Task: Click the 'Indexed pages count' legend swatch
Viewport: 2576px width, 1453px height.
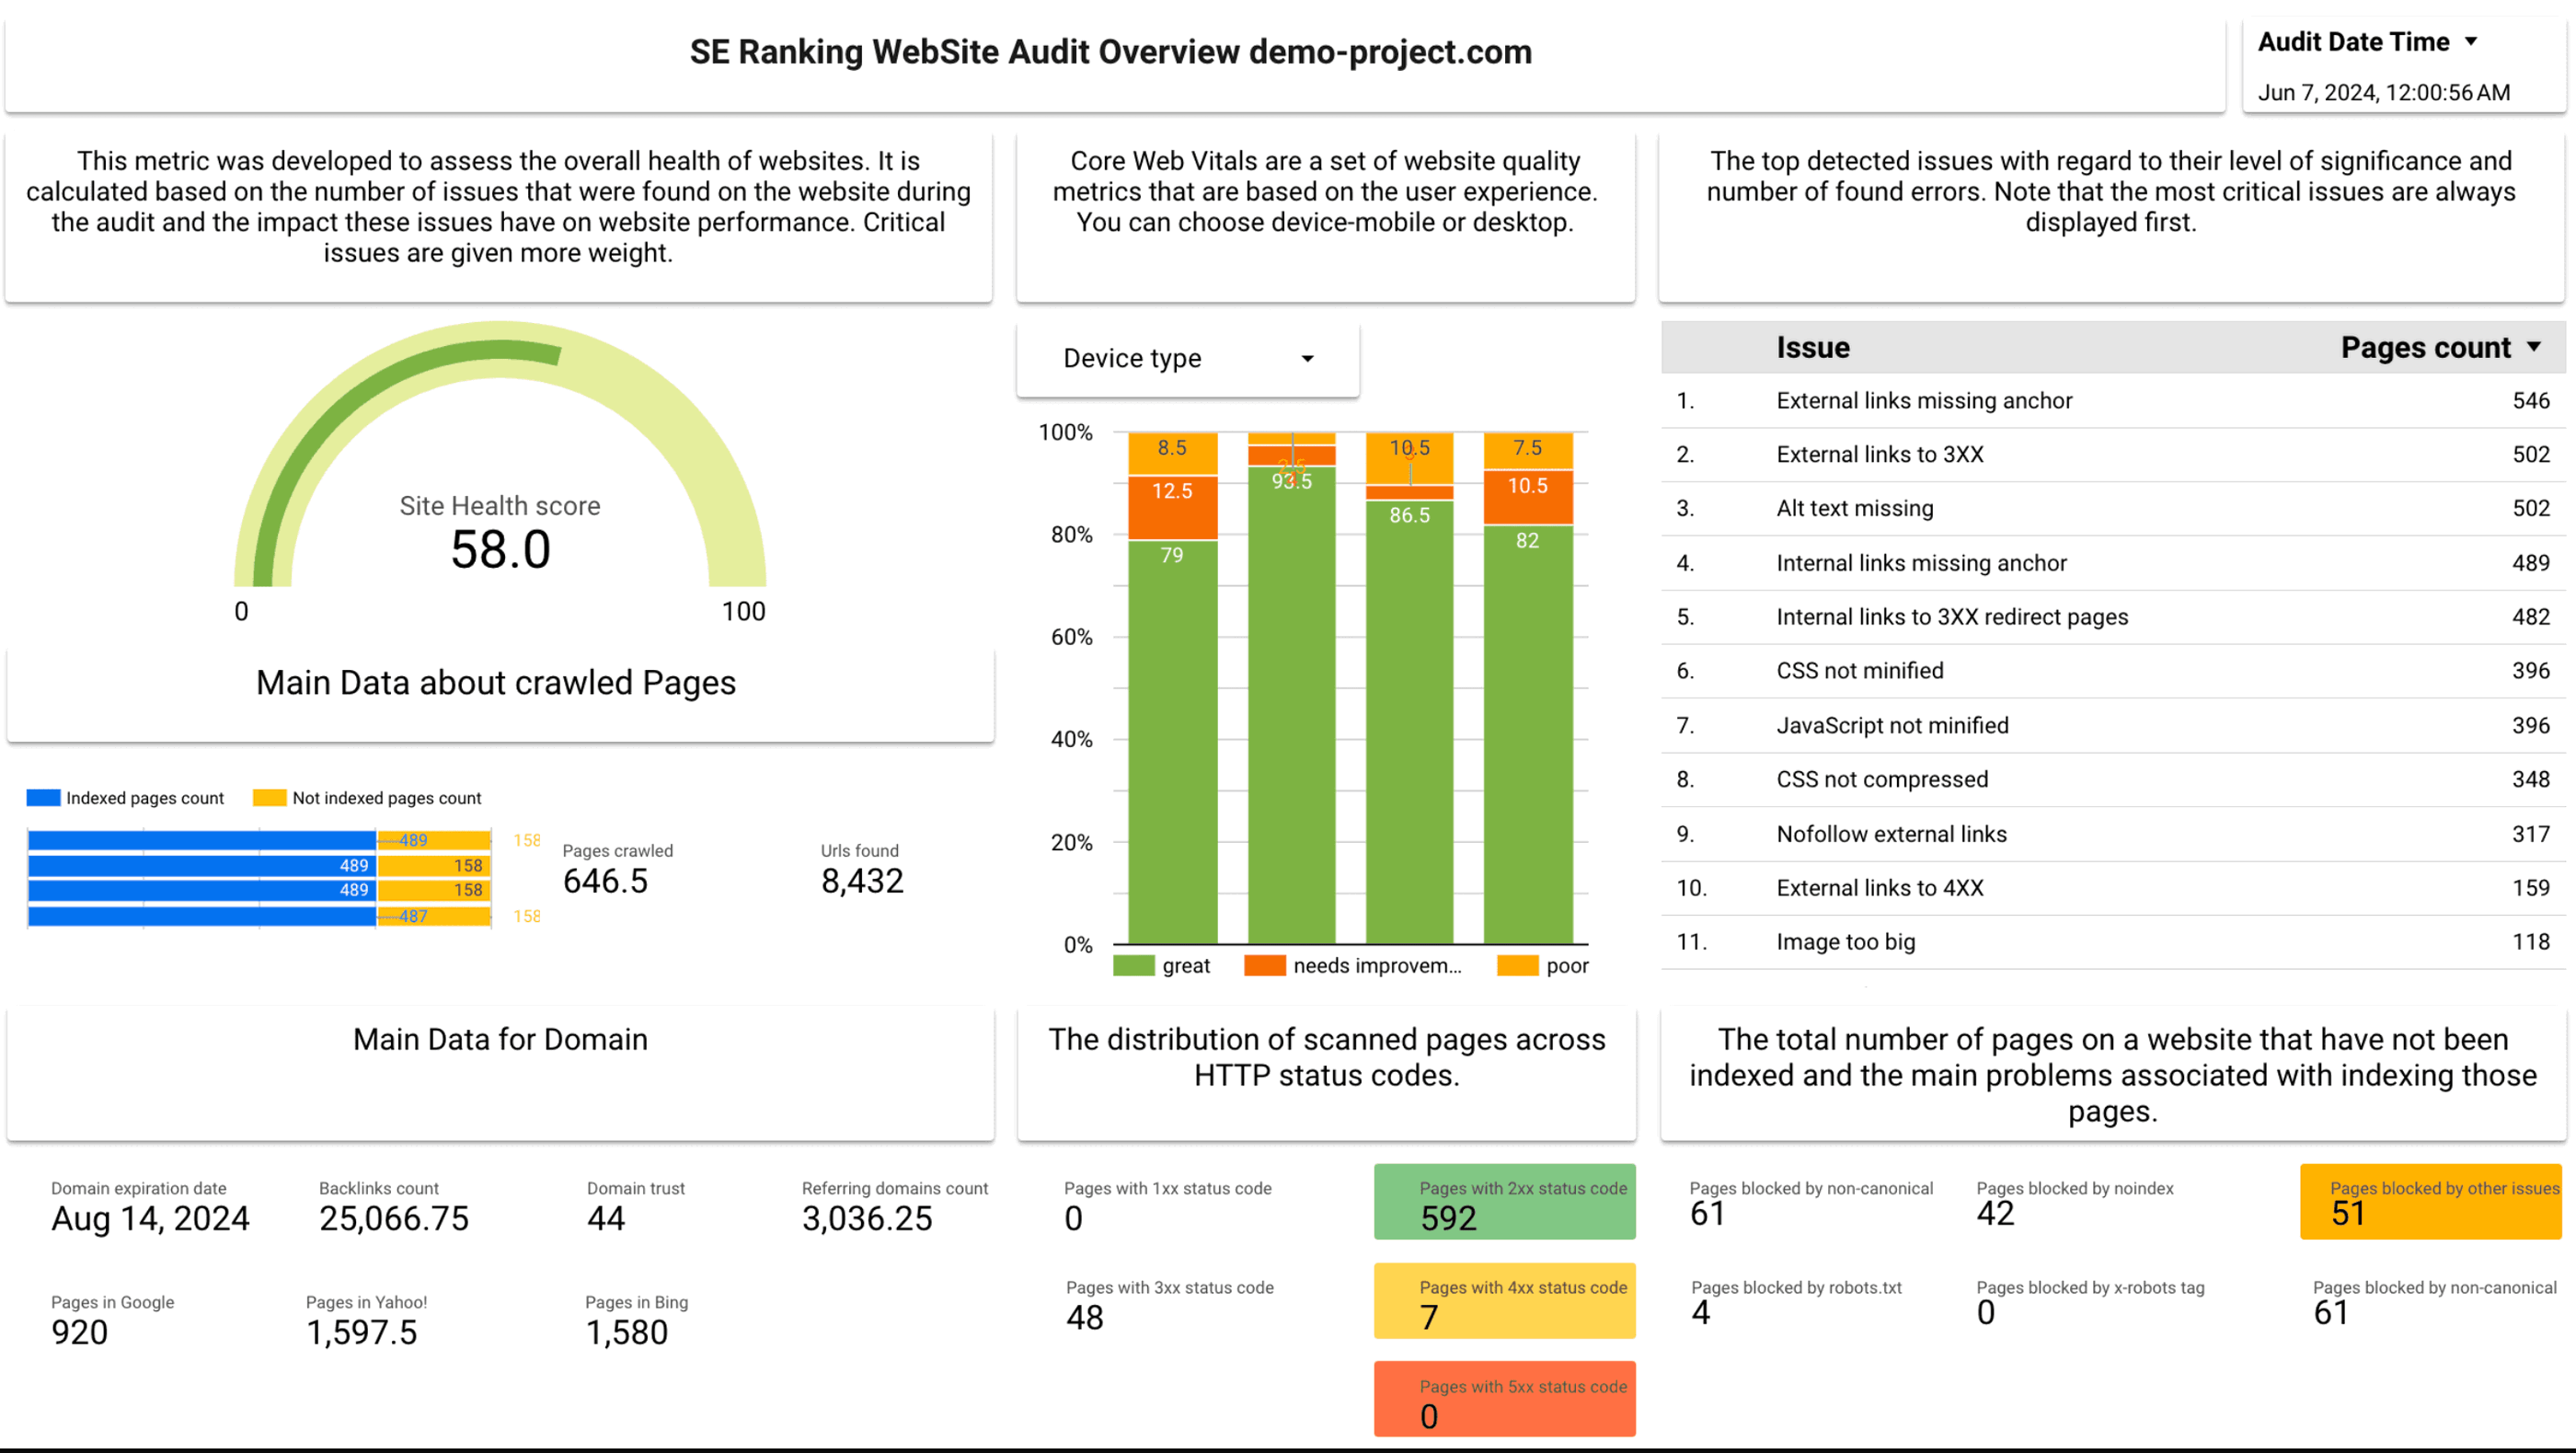Action: (42, 797)
